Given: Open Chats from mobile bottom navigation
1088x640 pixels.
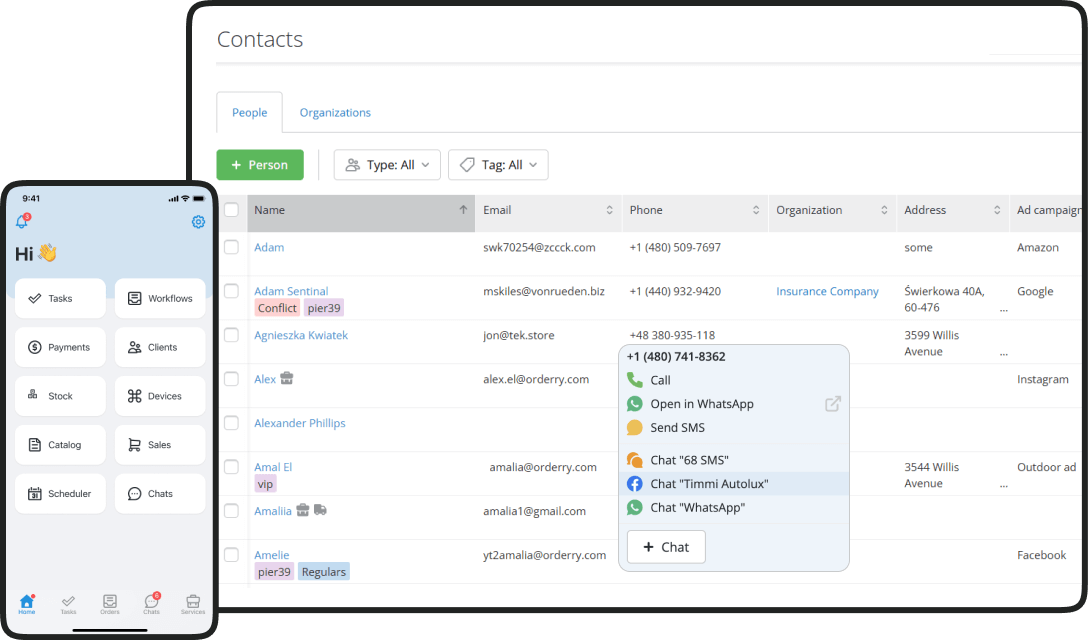Looking at the screenshot, I should tap(151, 602).
